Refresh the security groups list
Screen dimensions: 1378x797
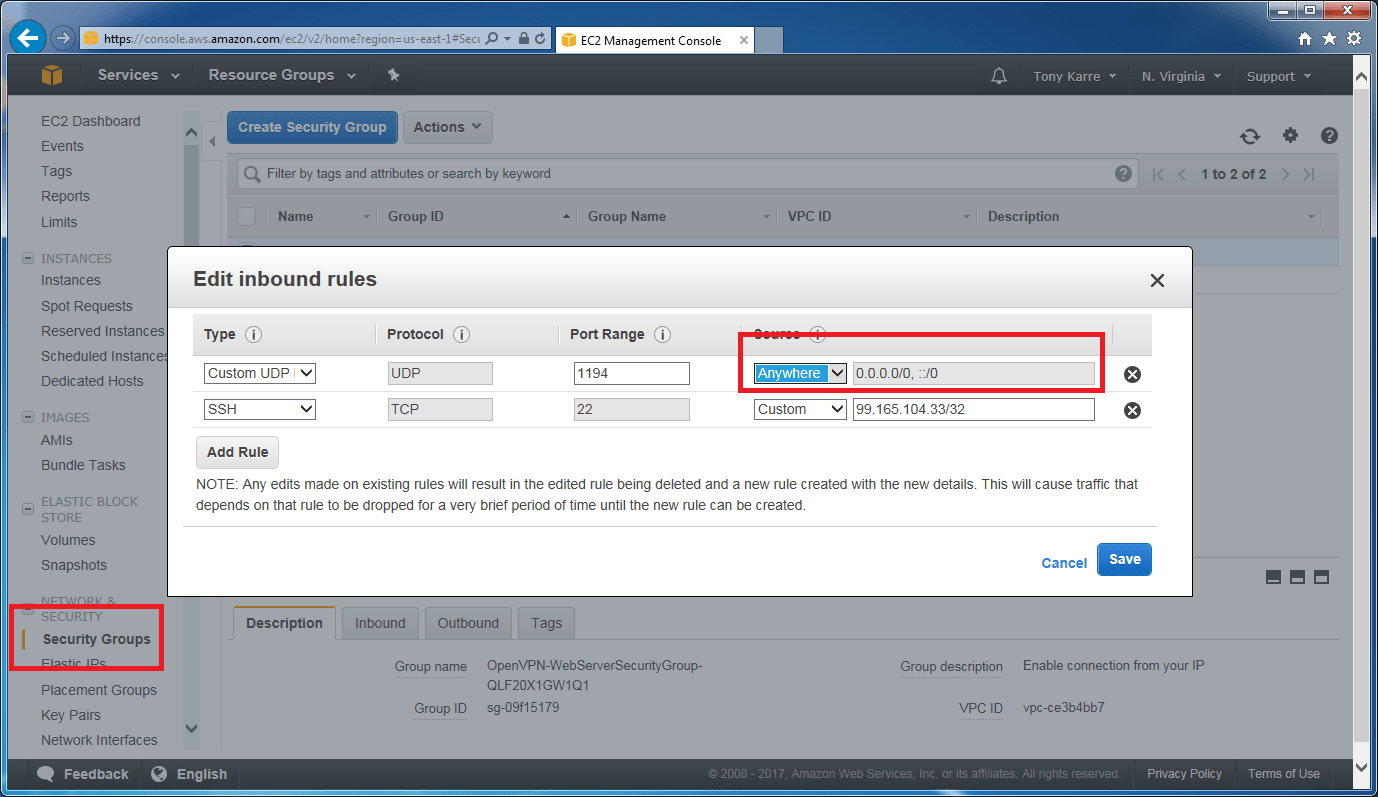click(x=1249, y=135)
